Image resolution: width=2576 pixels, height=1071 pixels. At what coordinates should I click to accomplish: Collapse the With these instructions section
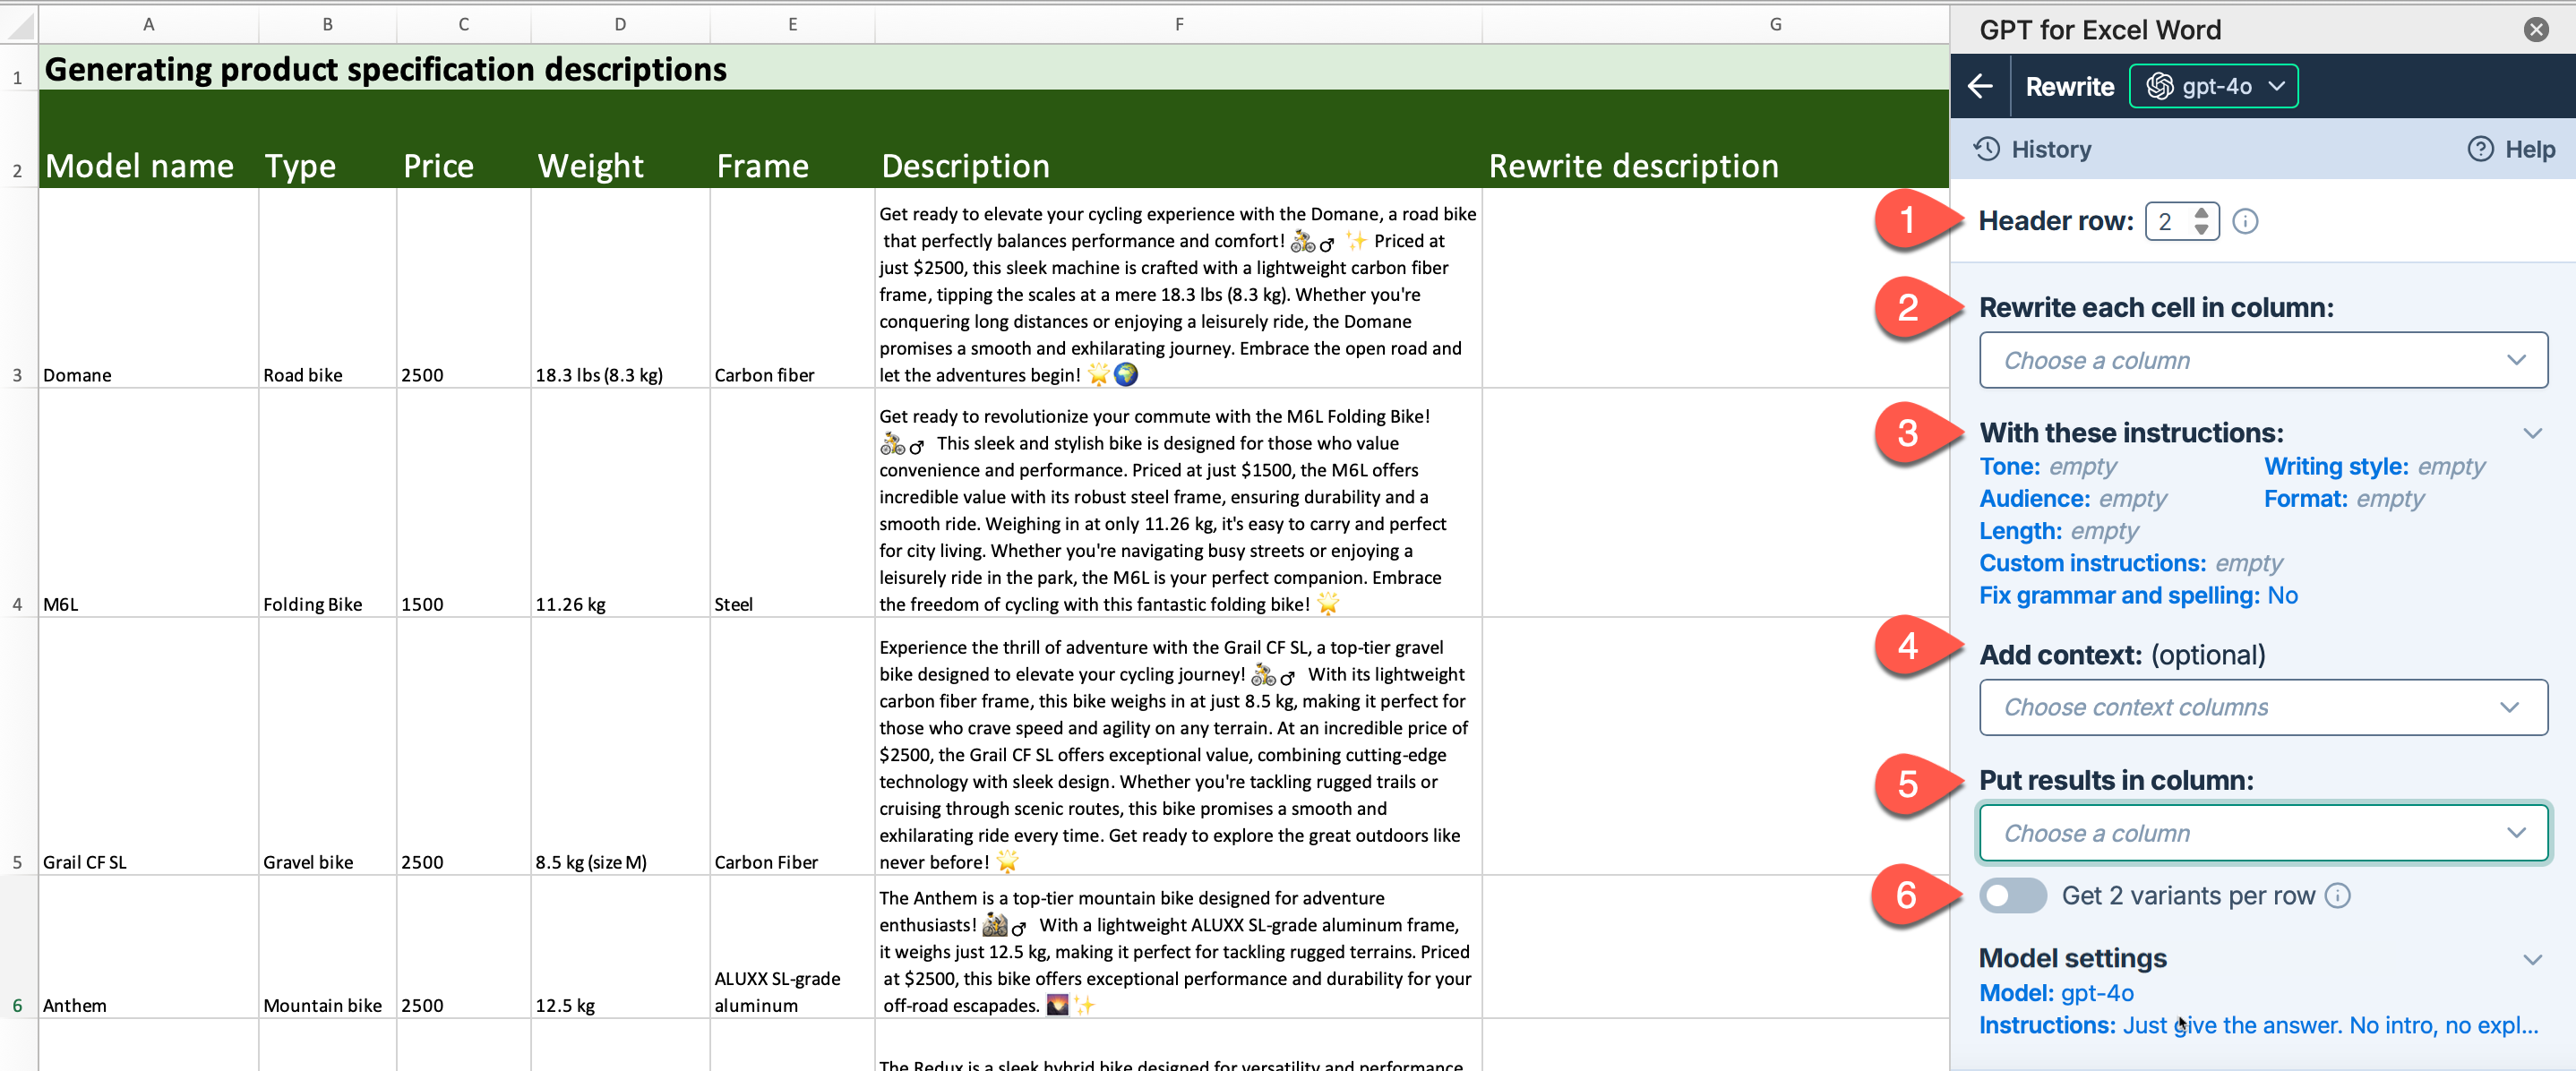click(2532, 433)
